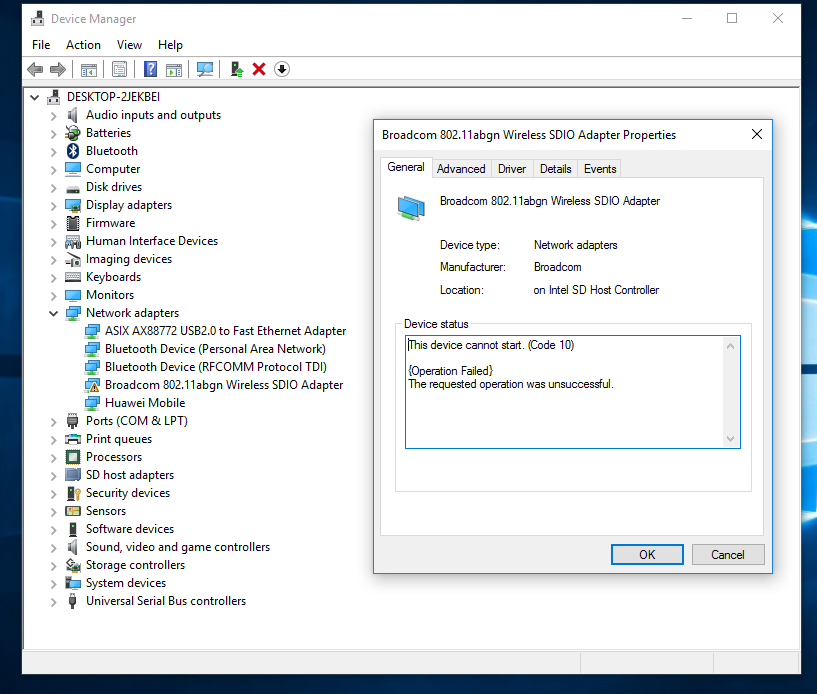This screenshot has width=817, height=694.
Task: Click scroll down arrow in Device status
Action: click(x=730, y=438)
